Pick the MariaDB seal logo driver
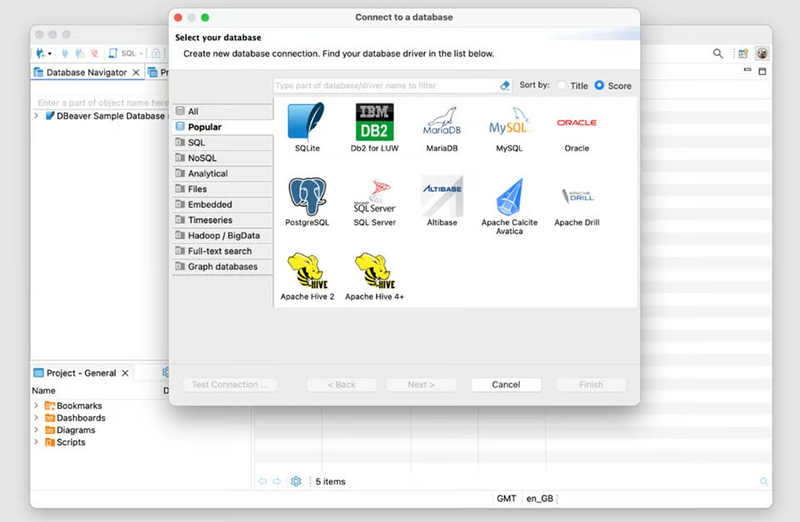The width and height of the screenshot is (800, 522). point(442,121)
